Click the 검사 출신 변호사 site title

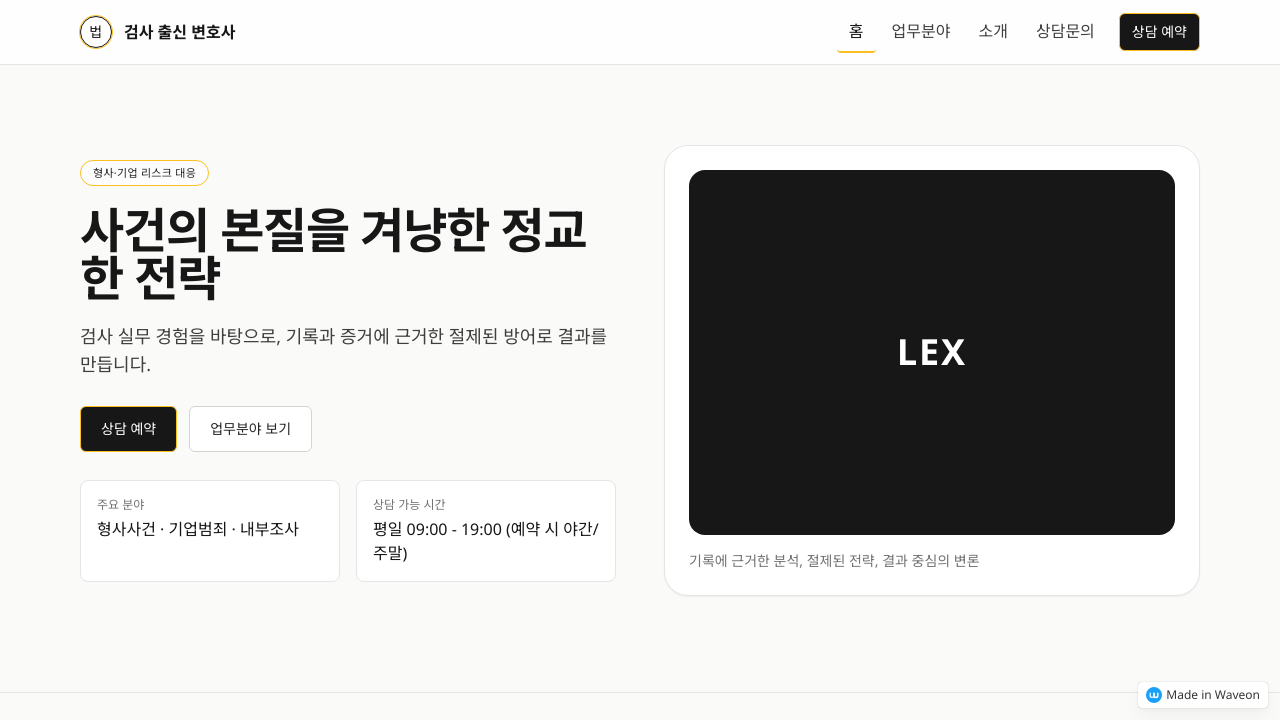(179, 32)
